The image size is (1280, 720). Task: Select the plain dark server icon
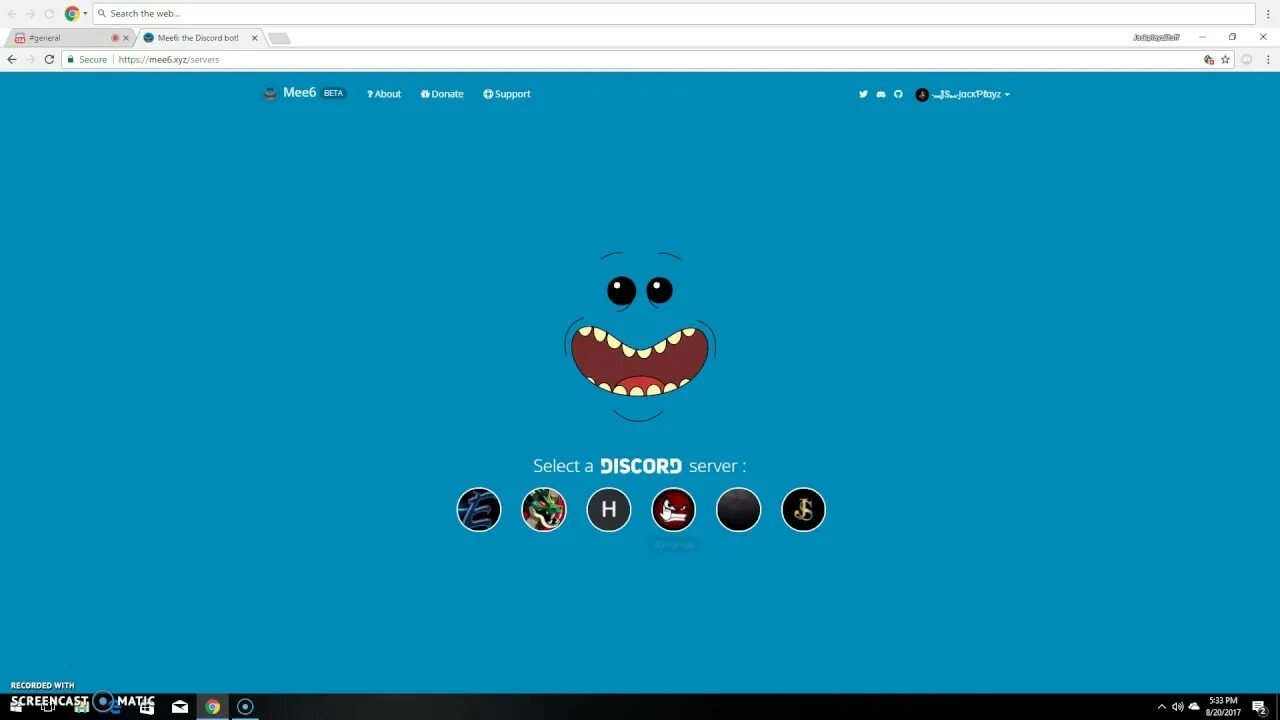[739, 510]
